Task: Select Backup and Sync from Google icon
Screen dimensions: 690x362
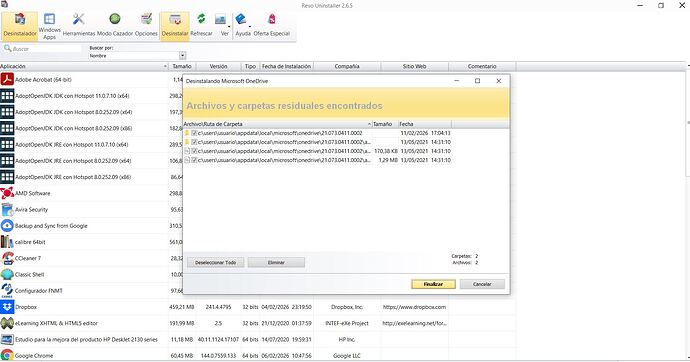Action: (x=7, y=226)
